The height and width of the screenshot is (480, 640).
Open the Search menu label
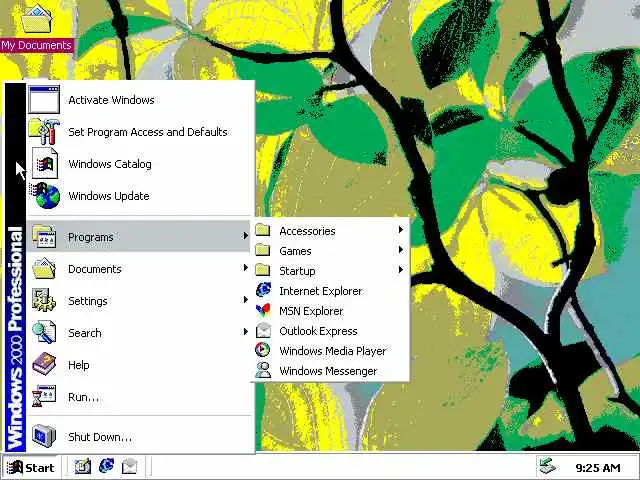[x=84, y=333]
